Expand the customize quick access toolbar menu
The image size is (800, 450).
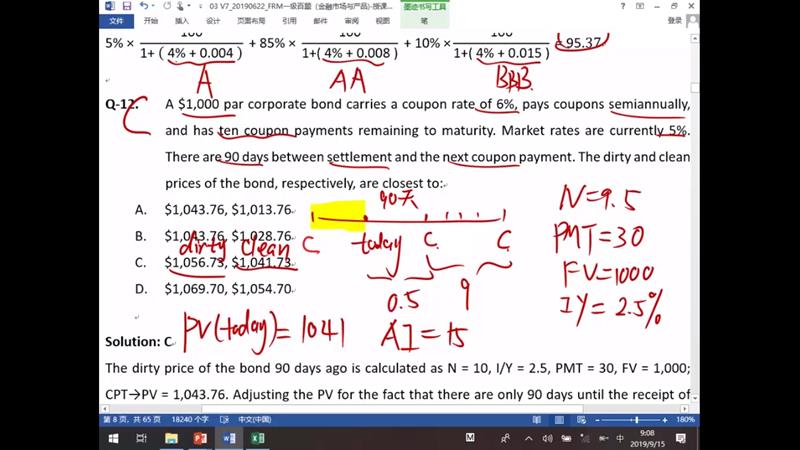[200, 6]
